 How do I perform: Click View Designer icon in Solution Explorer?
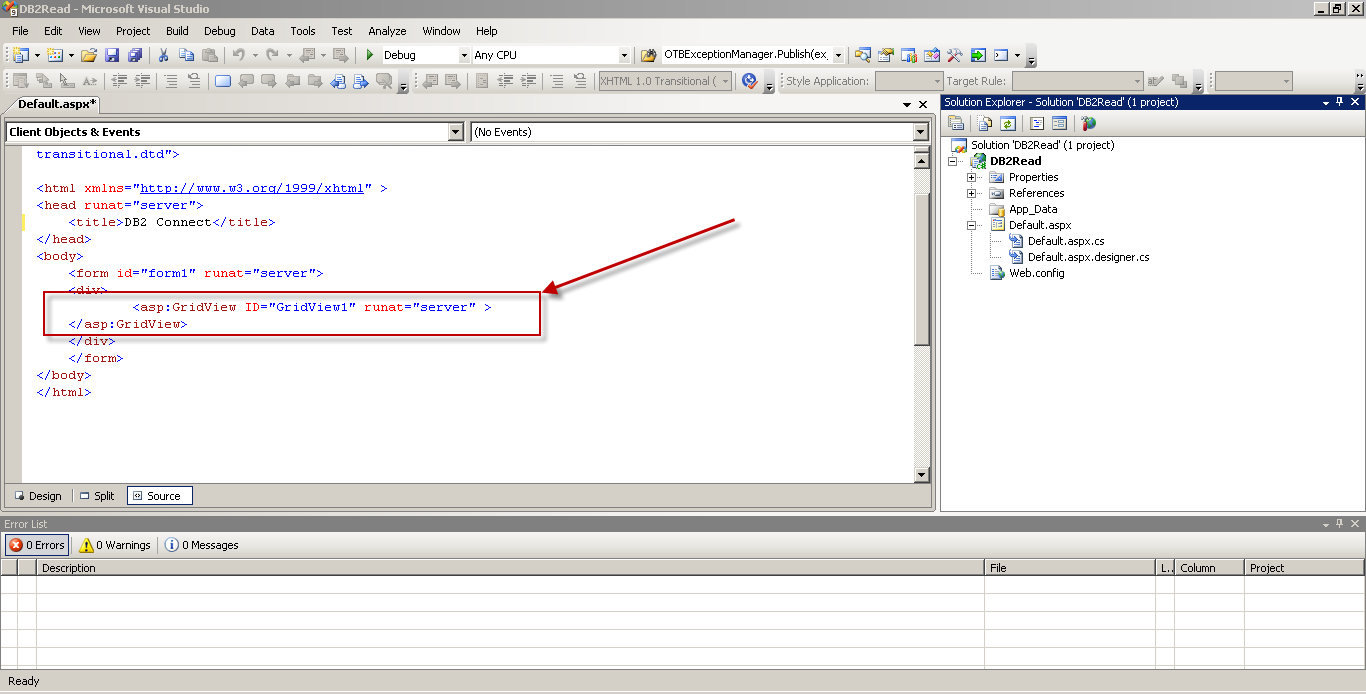coord(1059,123)
